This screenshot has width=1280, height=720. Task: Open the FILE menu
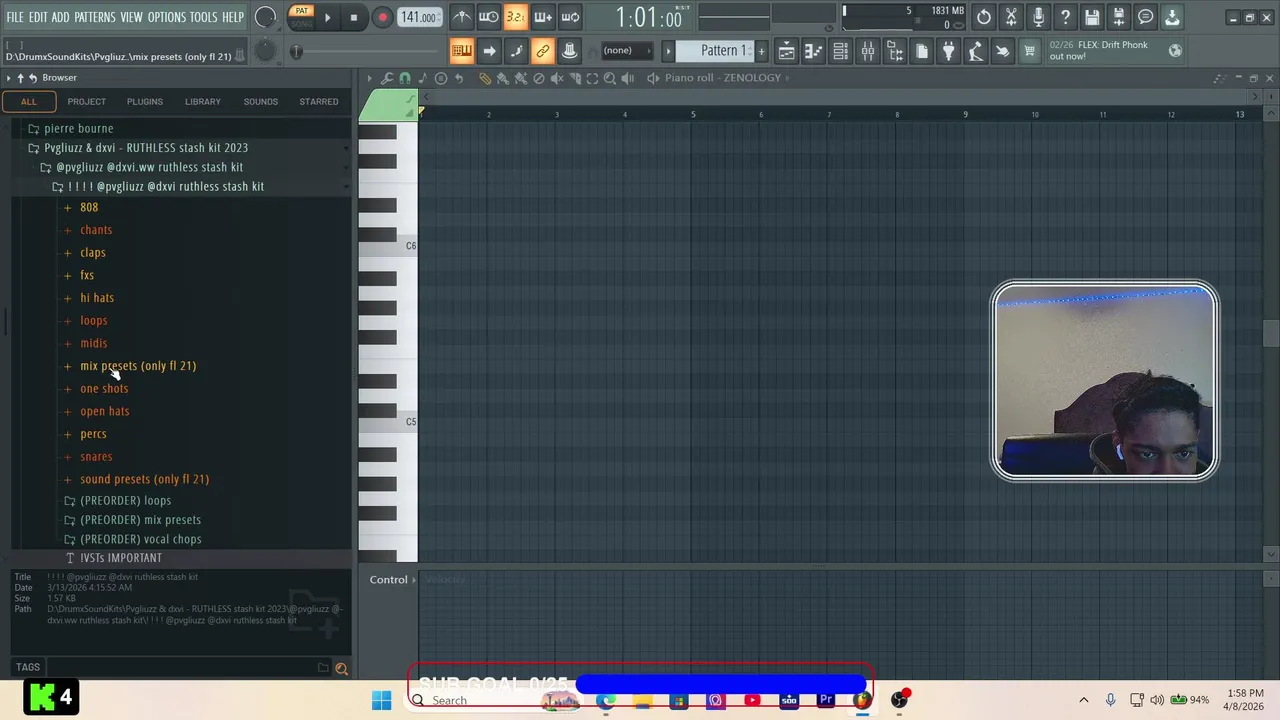click(15, 17)
